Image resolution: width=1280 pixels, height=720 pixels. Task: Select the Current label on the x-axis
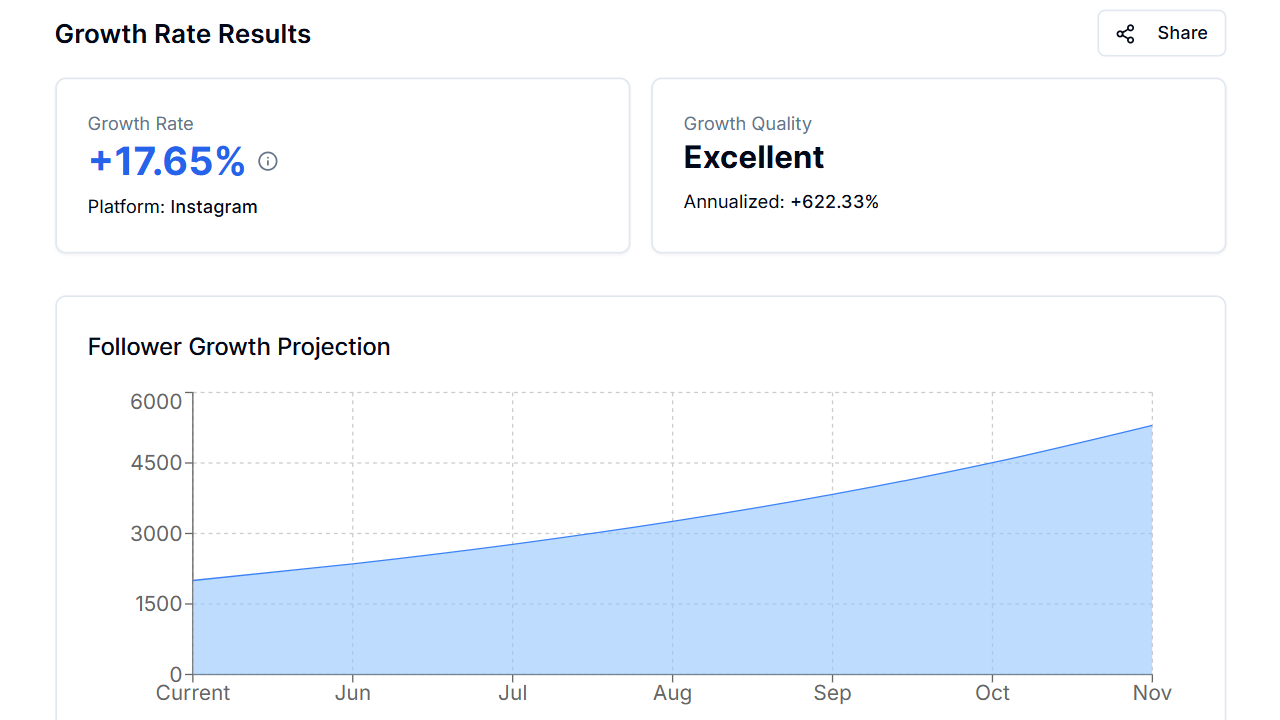pos(192,692)
